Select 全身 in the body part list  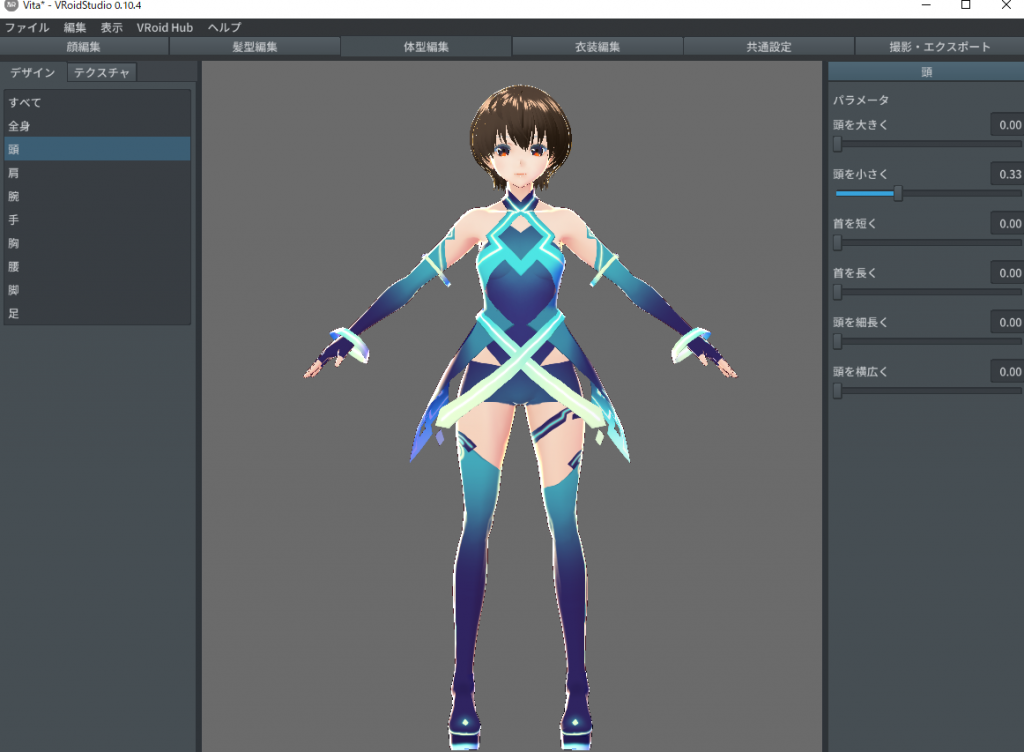tap(19, 126)
